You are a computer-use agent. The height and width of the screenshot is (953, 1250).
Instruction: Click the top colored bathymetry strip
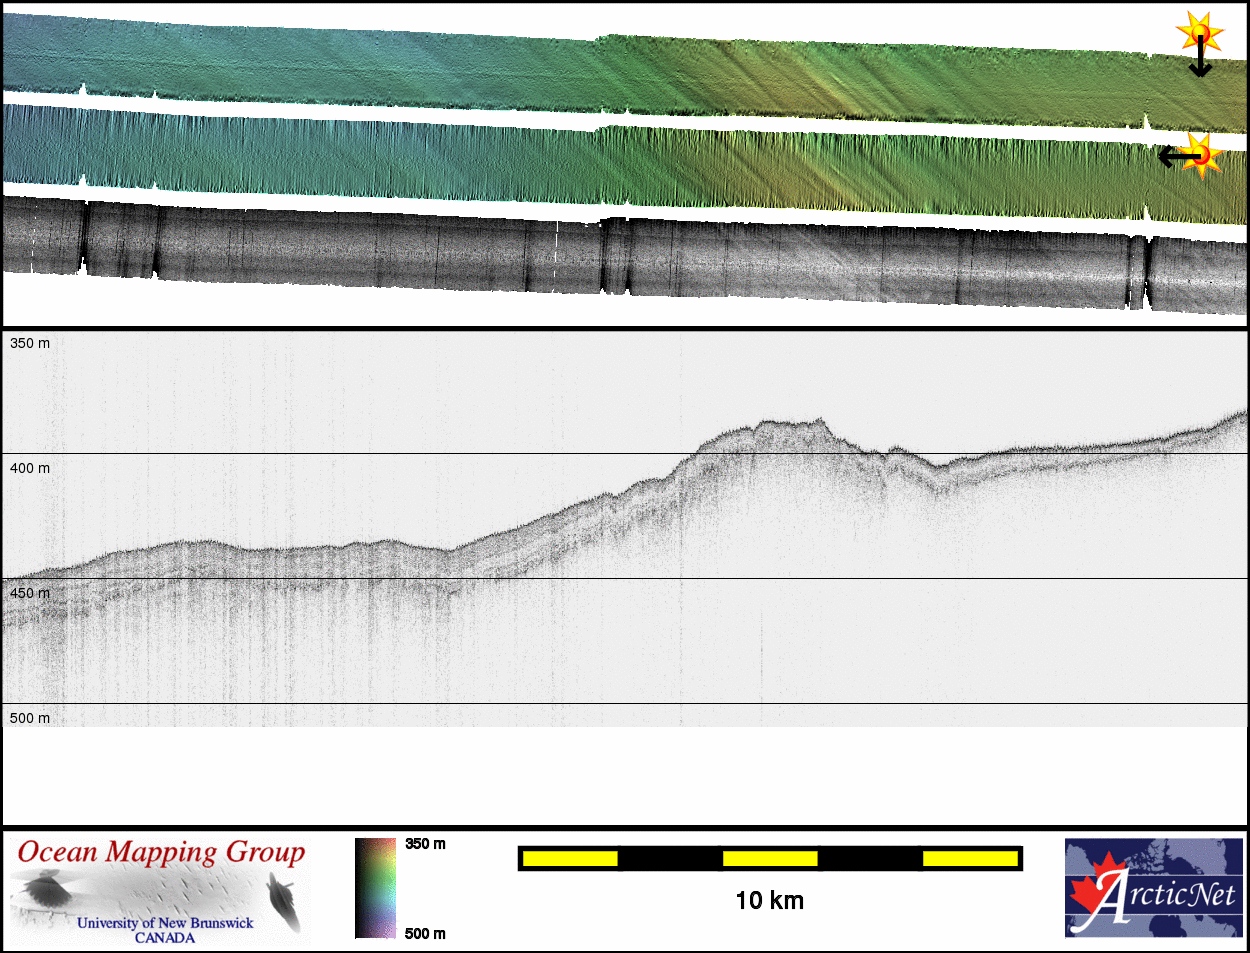600,68
